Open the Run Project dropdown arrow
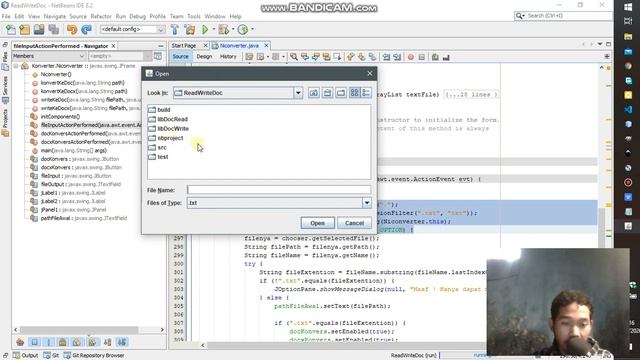The height and width of the screenshot is (360, 640). tap(213, 29)
